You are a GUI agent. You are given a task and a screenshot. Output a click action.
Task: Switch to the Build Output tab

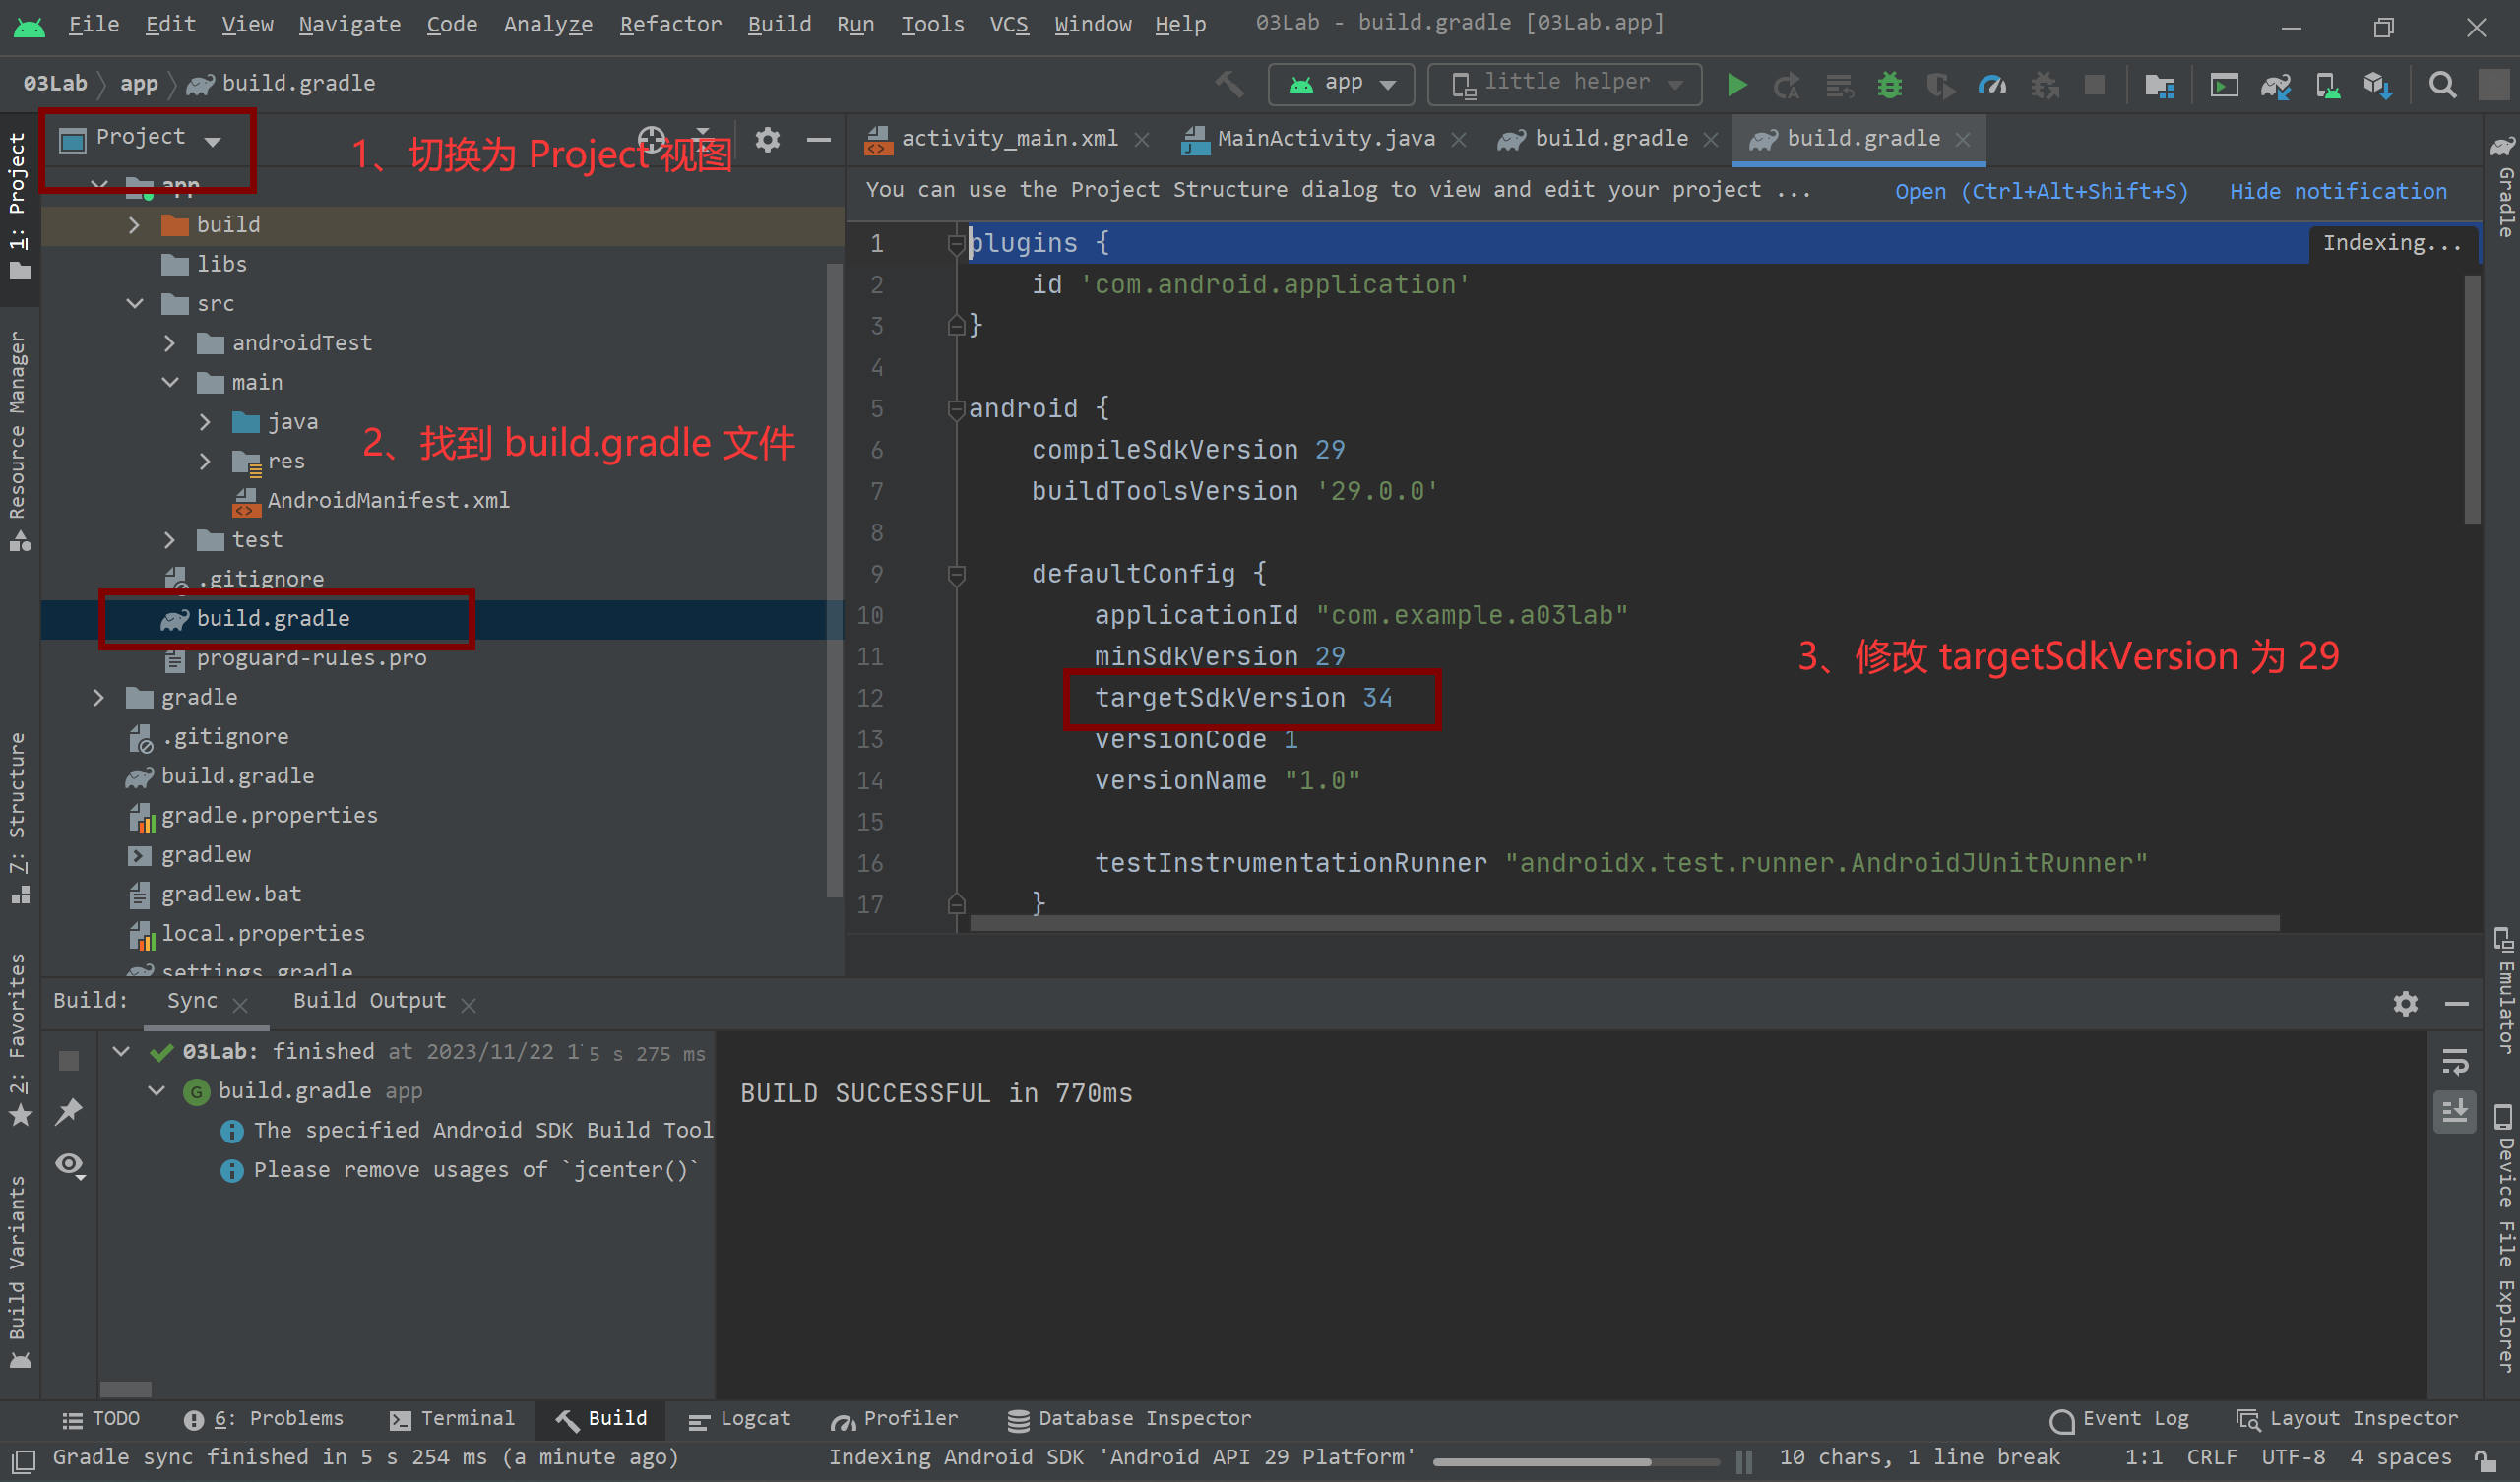coord(369,1001)
